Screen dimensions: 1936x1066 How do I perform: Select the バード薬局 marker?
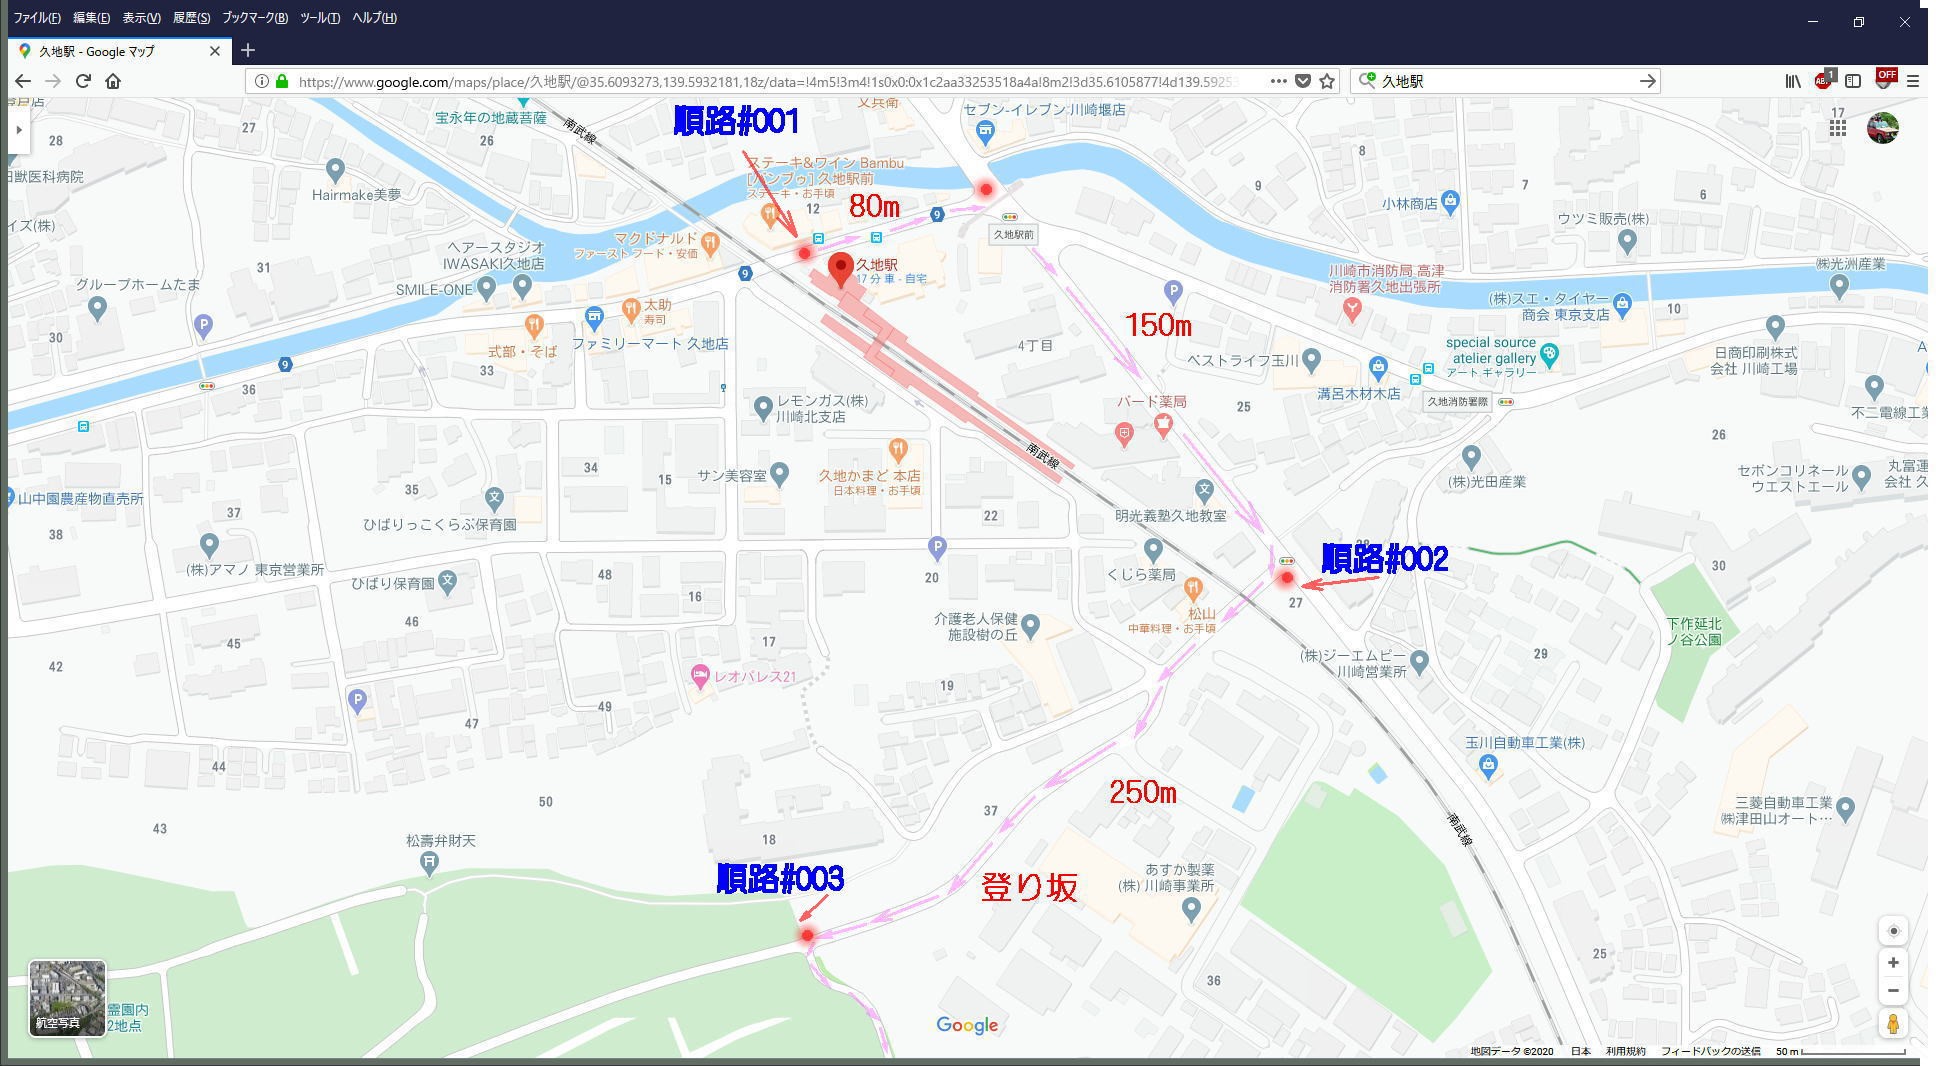click(1162, 426)
